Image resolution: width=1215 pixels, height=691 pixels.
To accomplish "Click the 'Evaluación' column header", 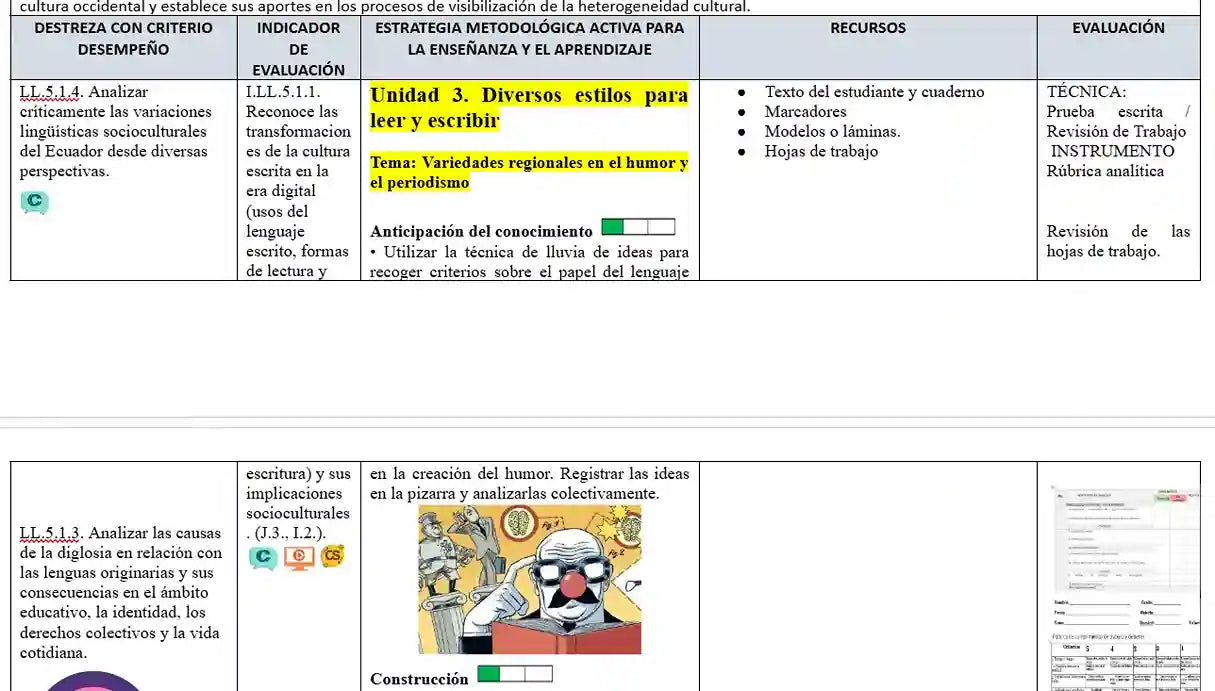I will click(x=1118, y=28).
